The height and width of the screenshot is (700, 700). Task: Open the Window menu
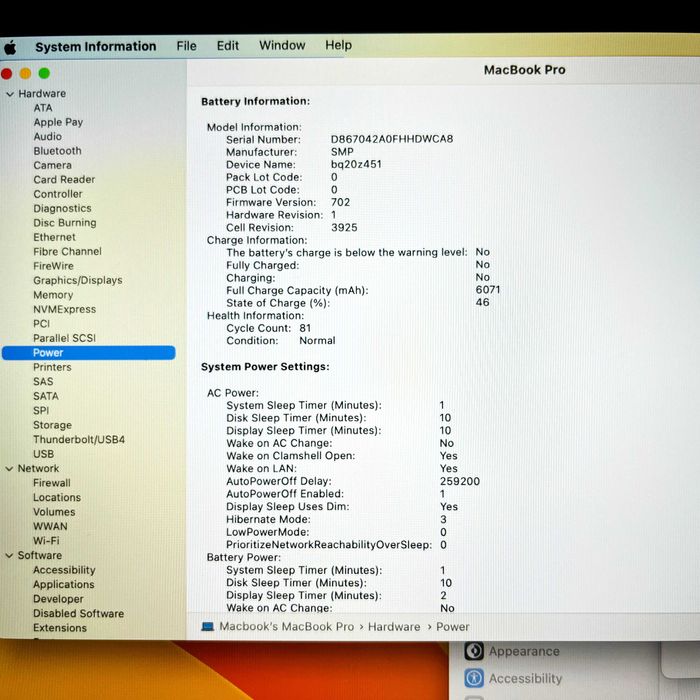(282, 45)
